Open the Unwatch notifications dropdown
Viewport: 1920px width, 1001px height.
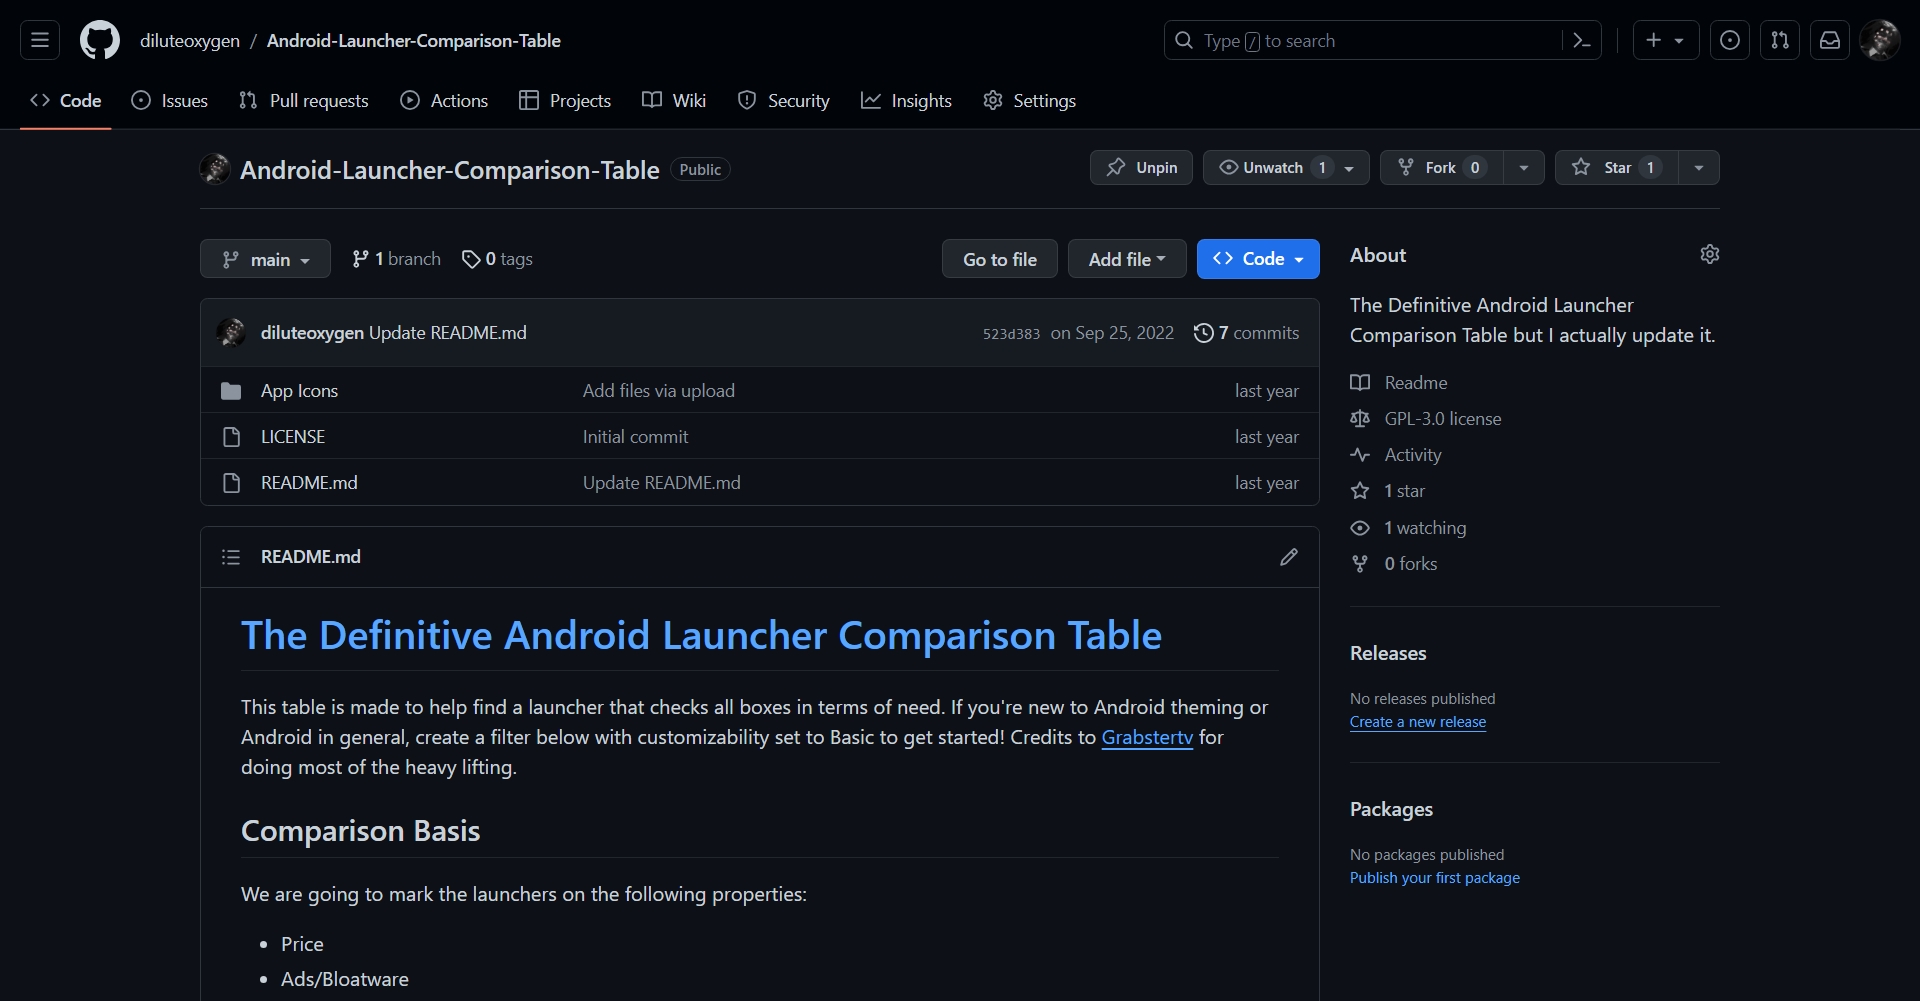(1286, 167)
